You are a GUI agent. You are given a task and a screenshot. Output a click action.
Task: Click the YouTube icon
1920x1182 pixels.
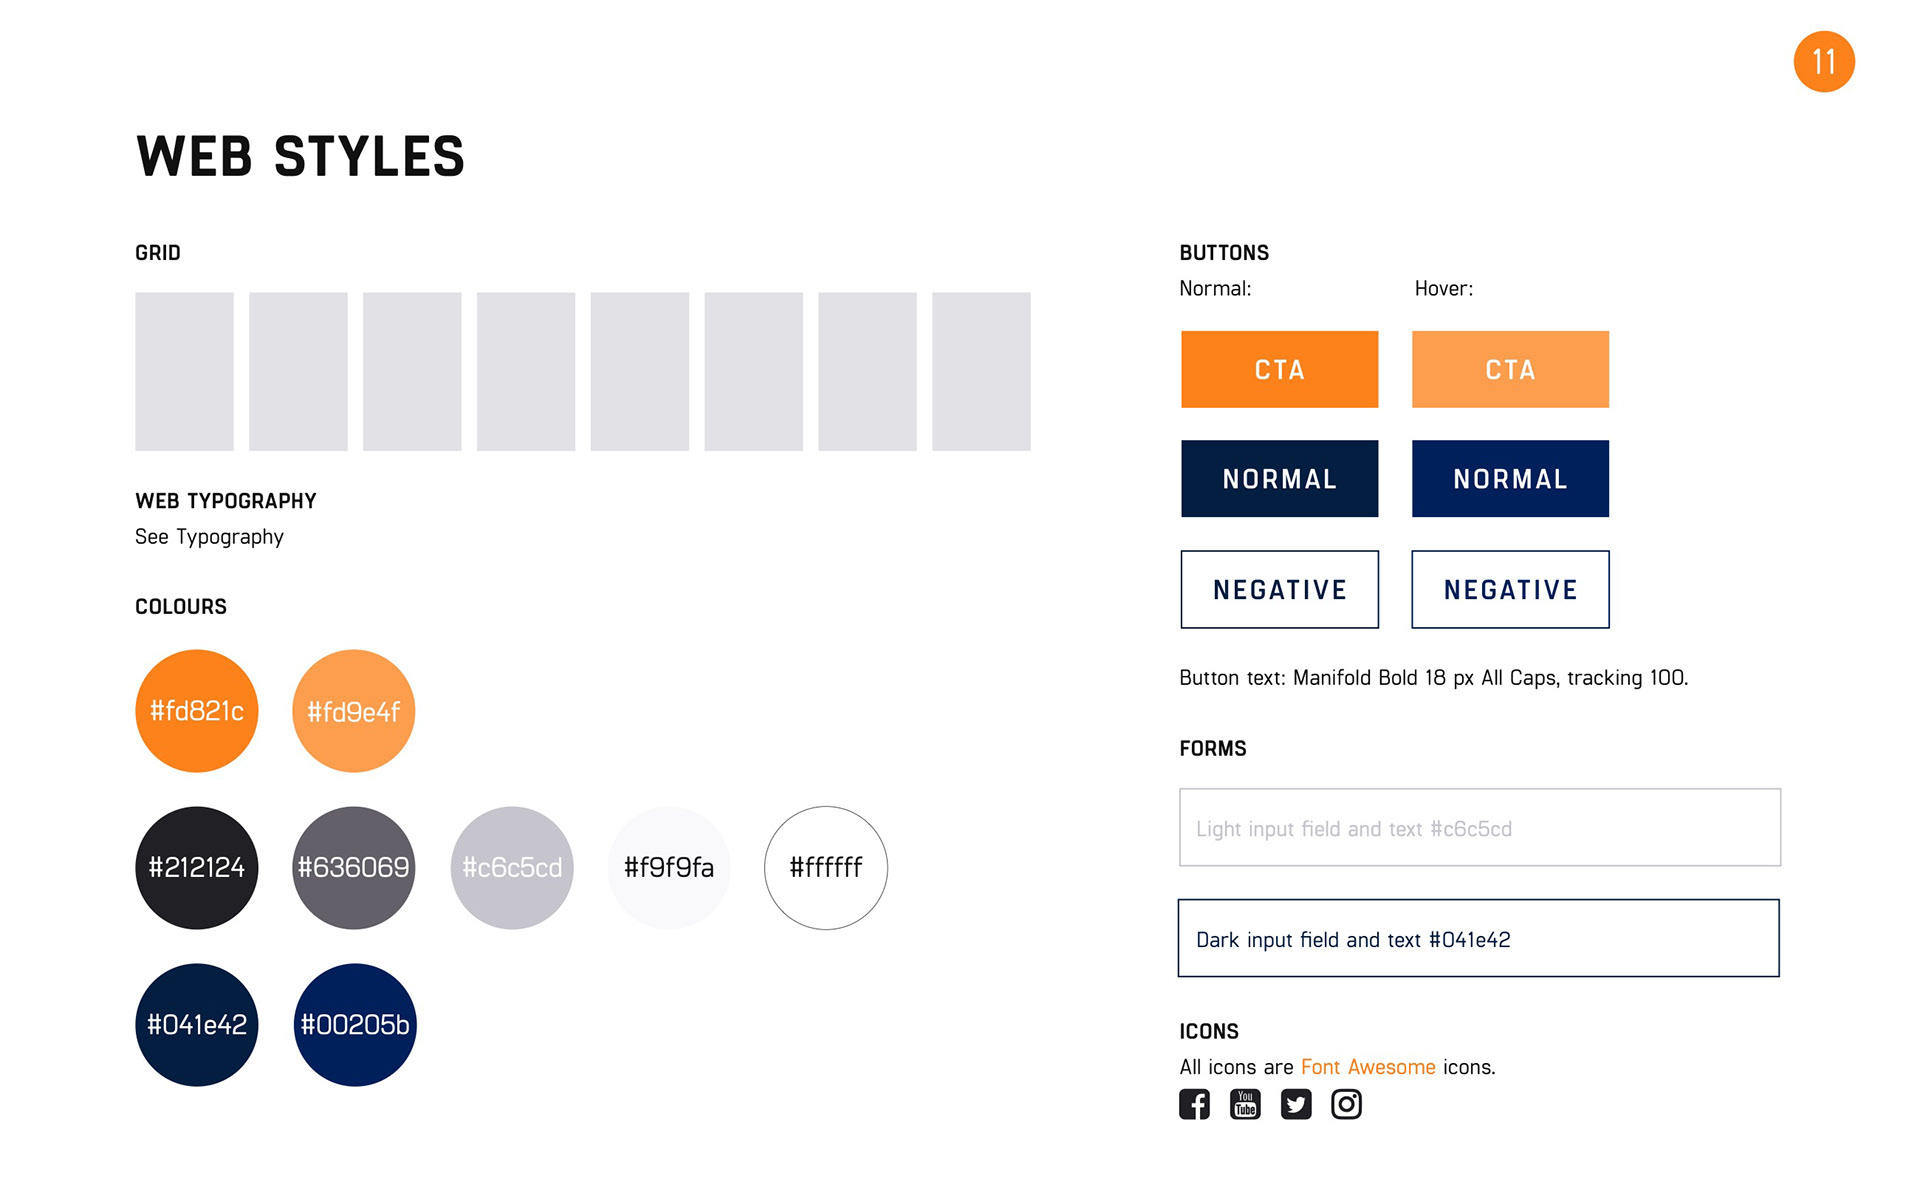coord(1245,1104)
